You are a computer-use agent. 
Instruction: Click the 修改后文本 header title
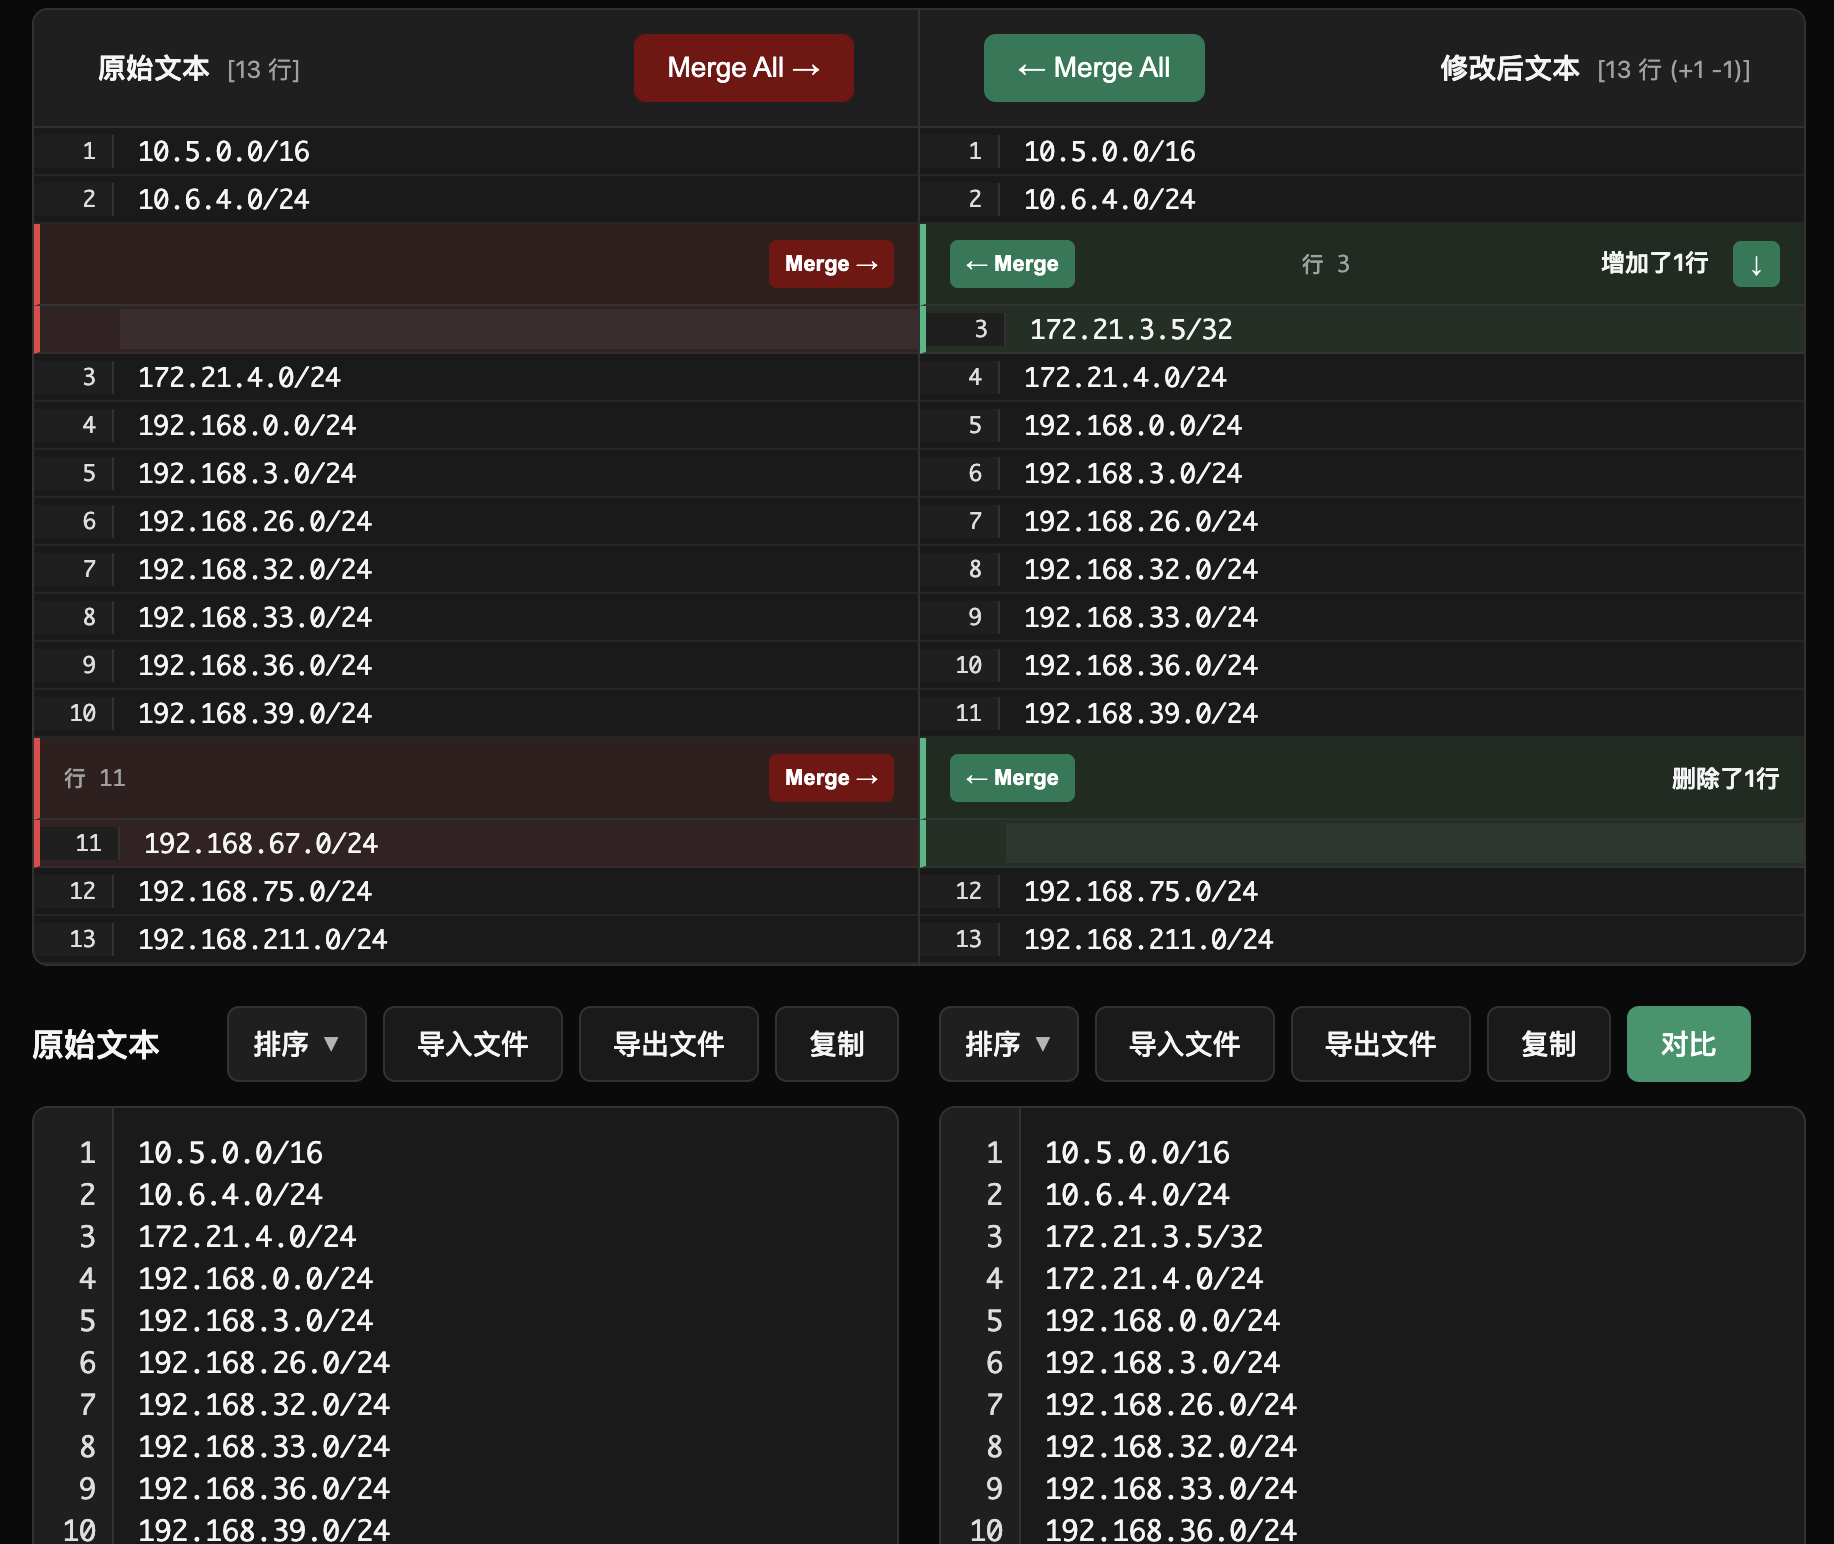(x=1510, y=68)
